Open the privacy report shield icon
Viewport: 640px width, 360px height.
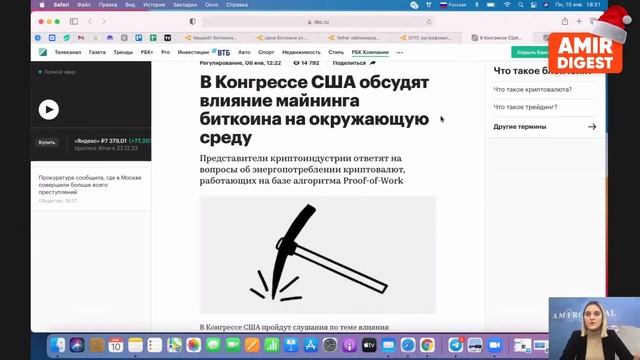pyautogui.click(x=193, y=21)
